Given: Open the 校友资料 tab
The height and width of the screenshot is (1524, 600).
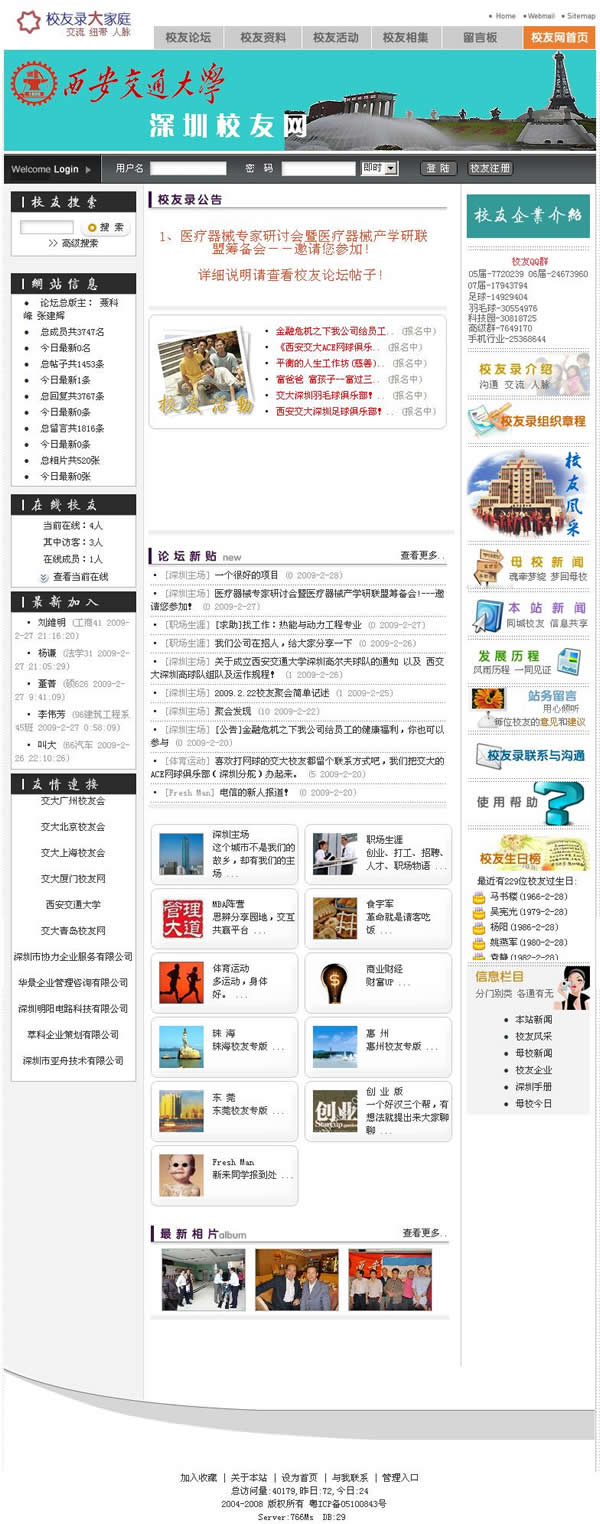Looking at the screenshot, I should [263, 38].
